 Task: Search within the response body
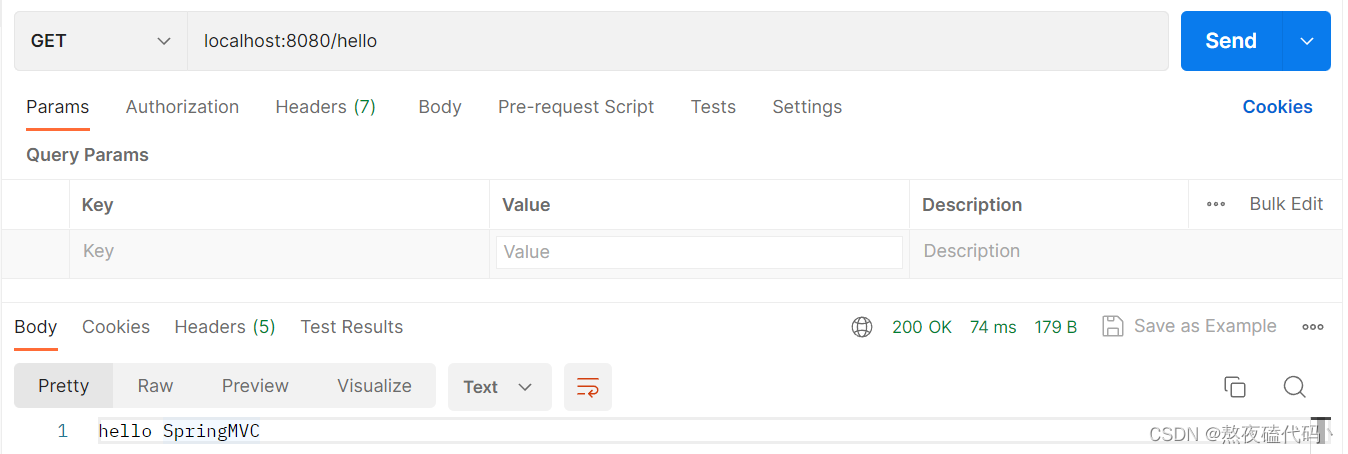coord(1295,387)
